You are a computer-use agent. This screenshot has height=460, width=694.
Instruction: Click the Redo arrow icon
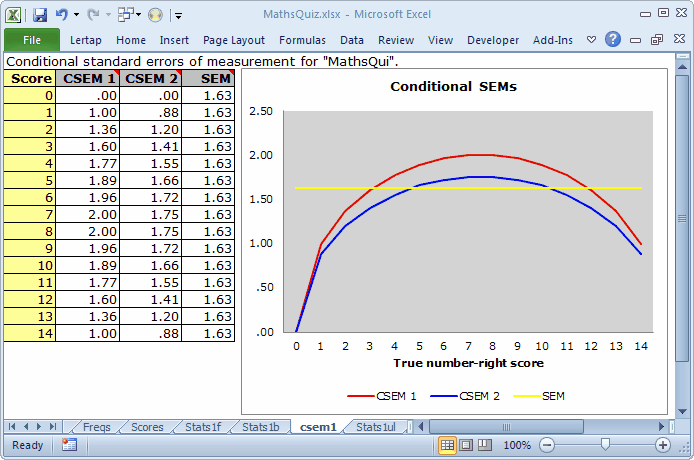pos(93,15)
